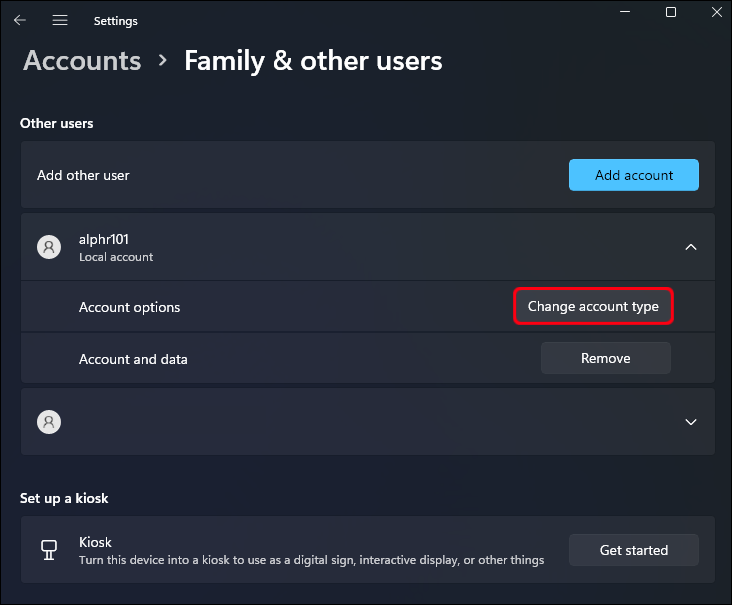This screenshot has height=605, width=732.
Task: Click the back arrow in title bar
Action: pyautogui.click(x=20, y=20)
